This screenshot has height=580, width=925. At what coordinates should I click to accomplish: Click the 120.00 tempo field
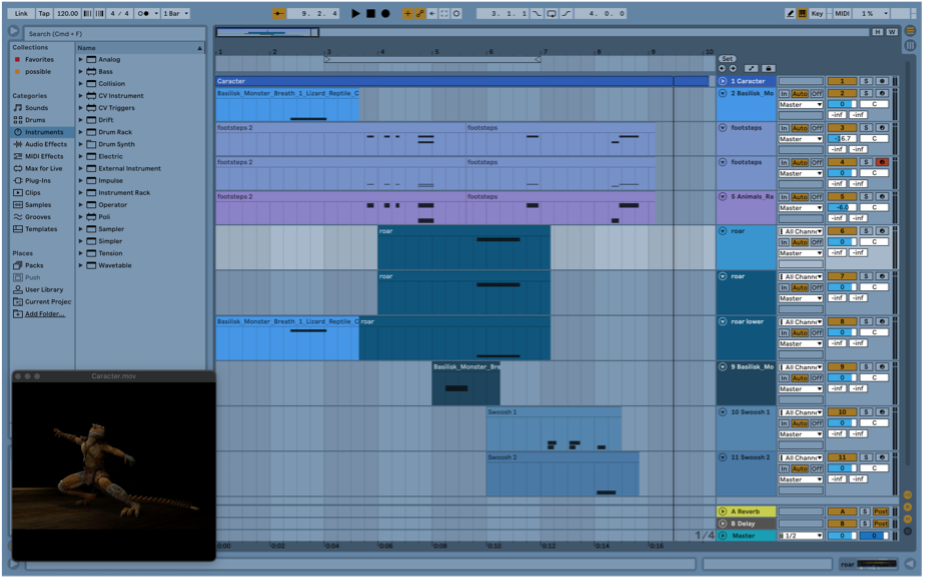coord(68,13)
